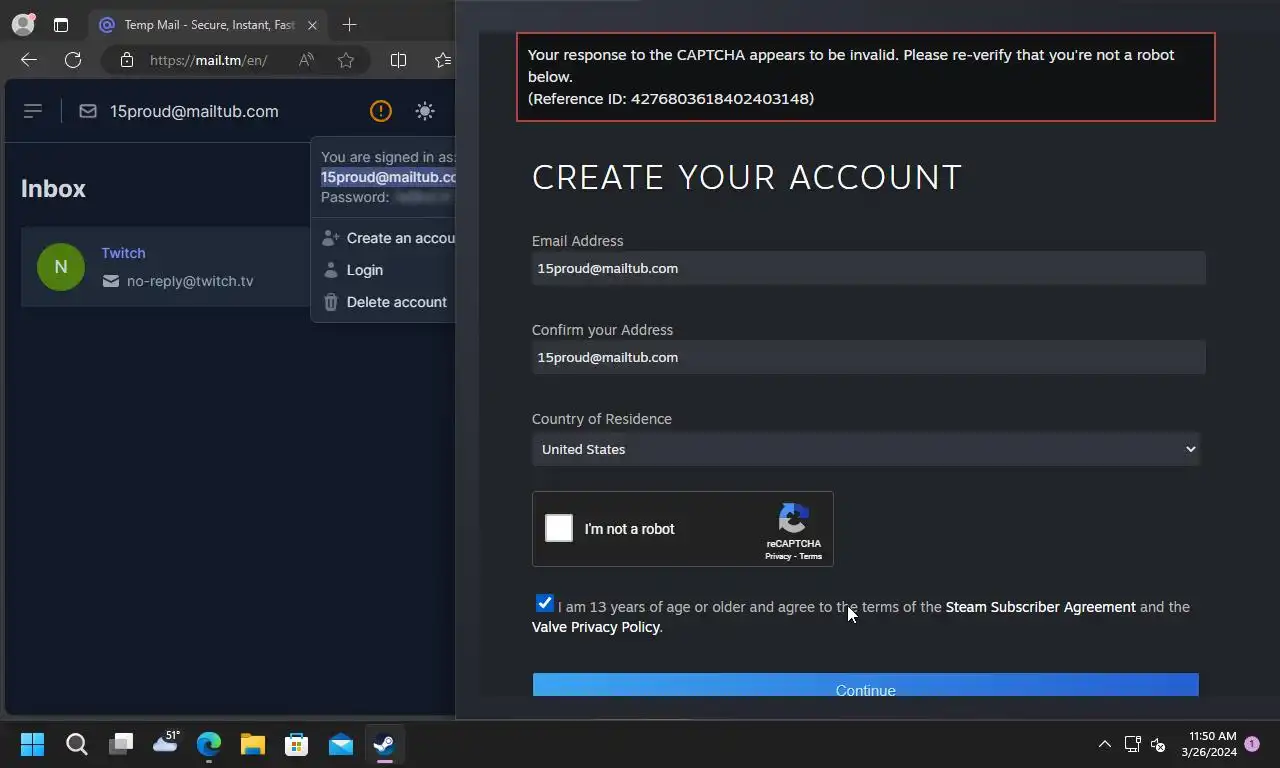The image size is (1280, 768).
Task: Open the split screen icon
Action: (x=398, y=60)
